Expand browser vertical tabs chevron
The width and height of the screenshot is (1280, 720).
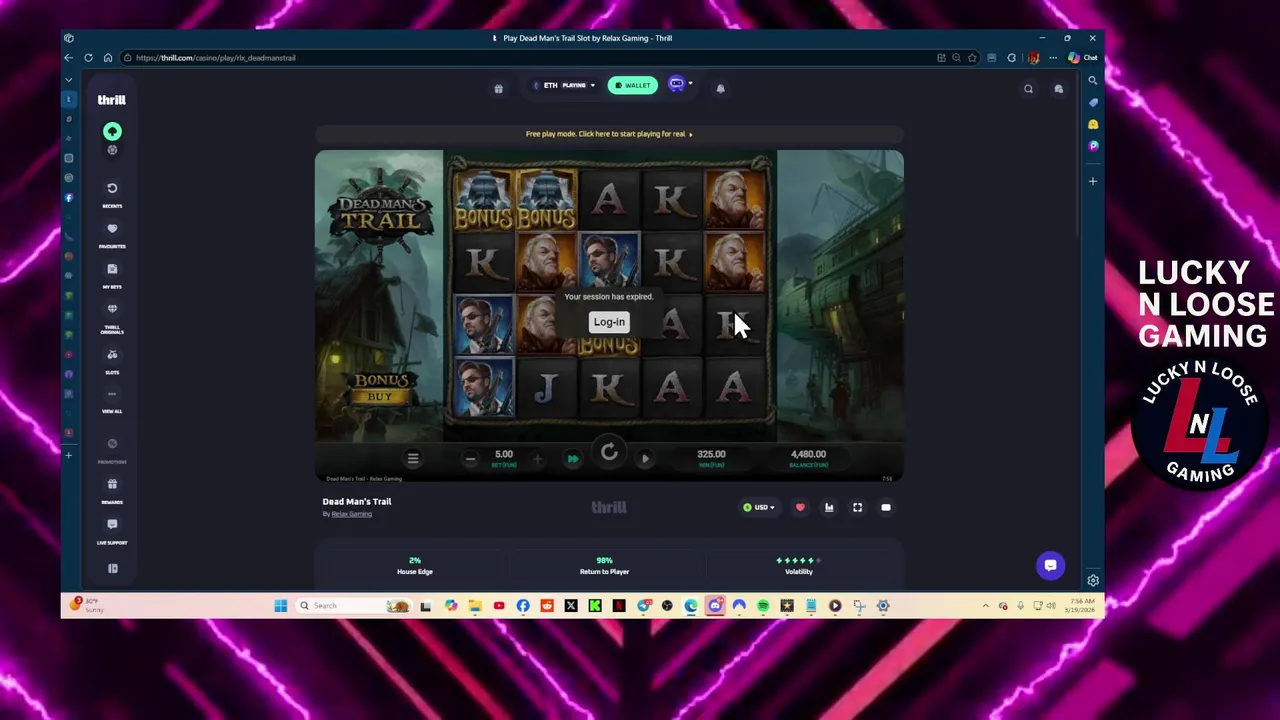[x=69, y=79]
